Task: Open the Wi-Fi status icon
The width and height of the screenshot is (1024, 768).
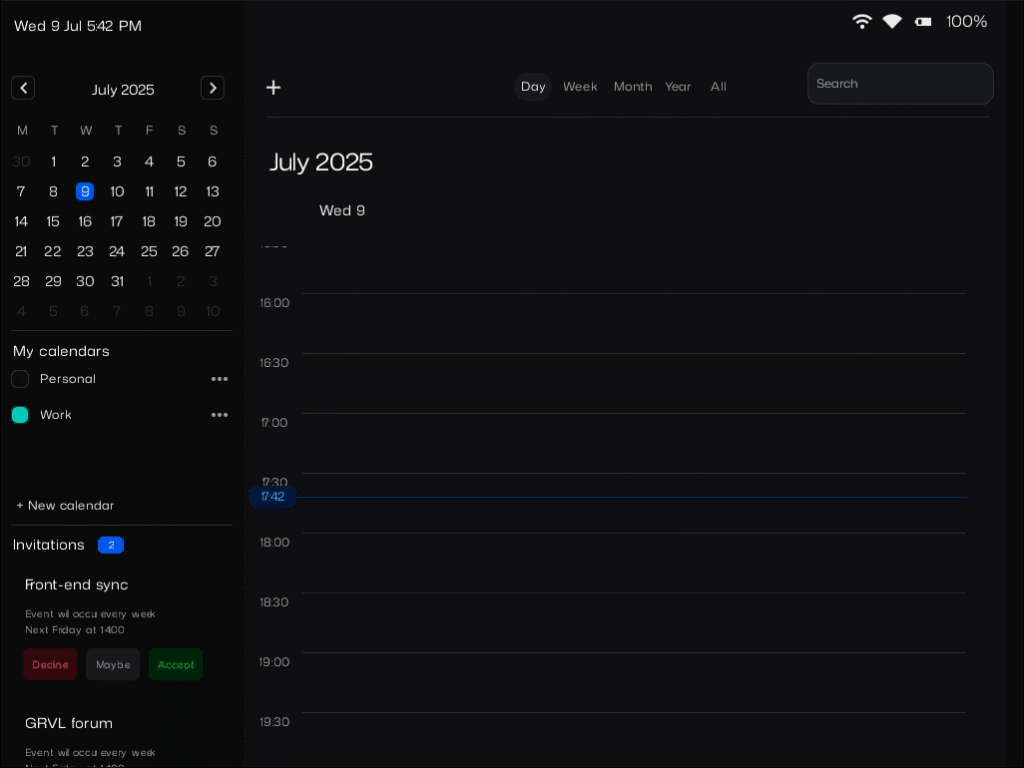Action: [x=861, y=21]
